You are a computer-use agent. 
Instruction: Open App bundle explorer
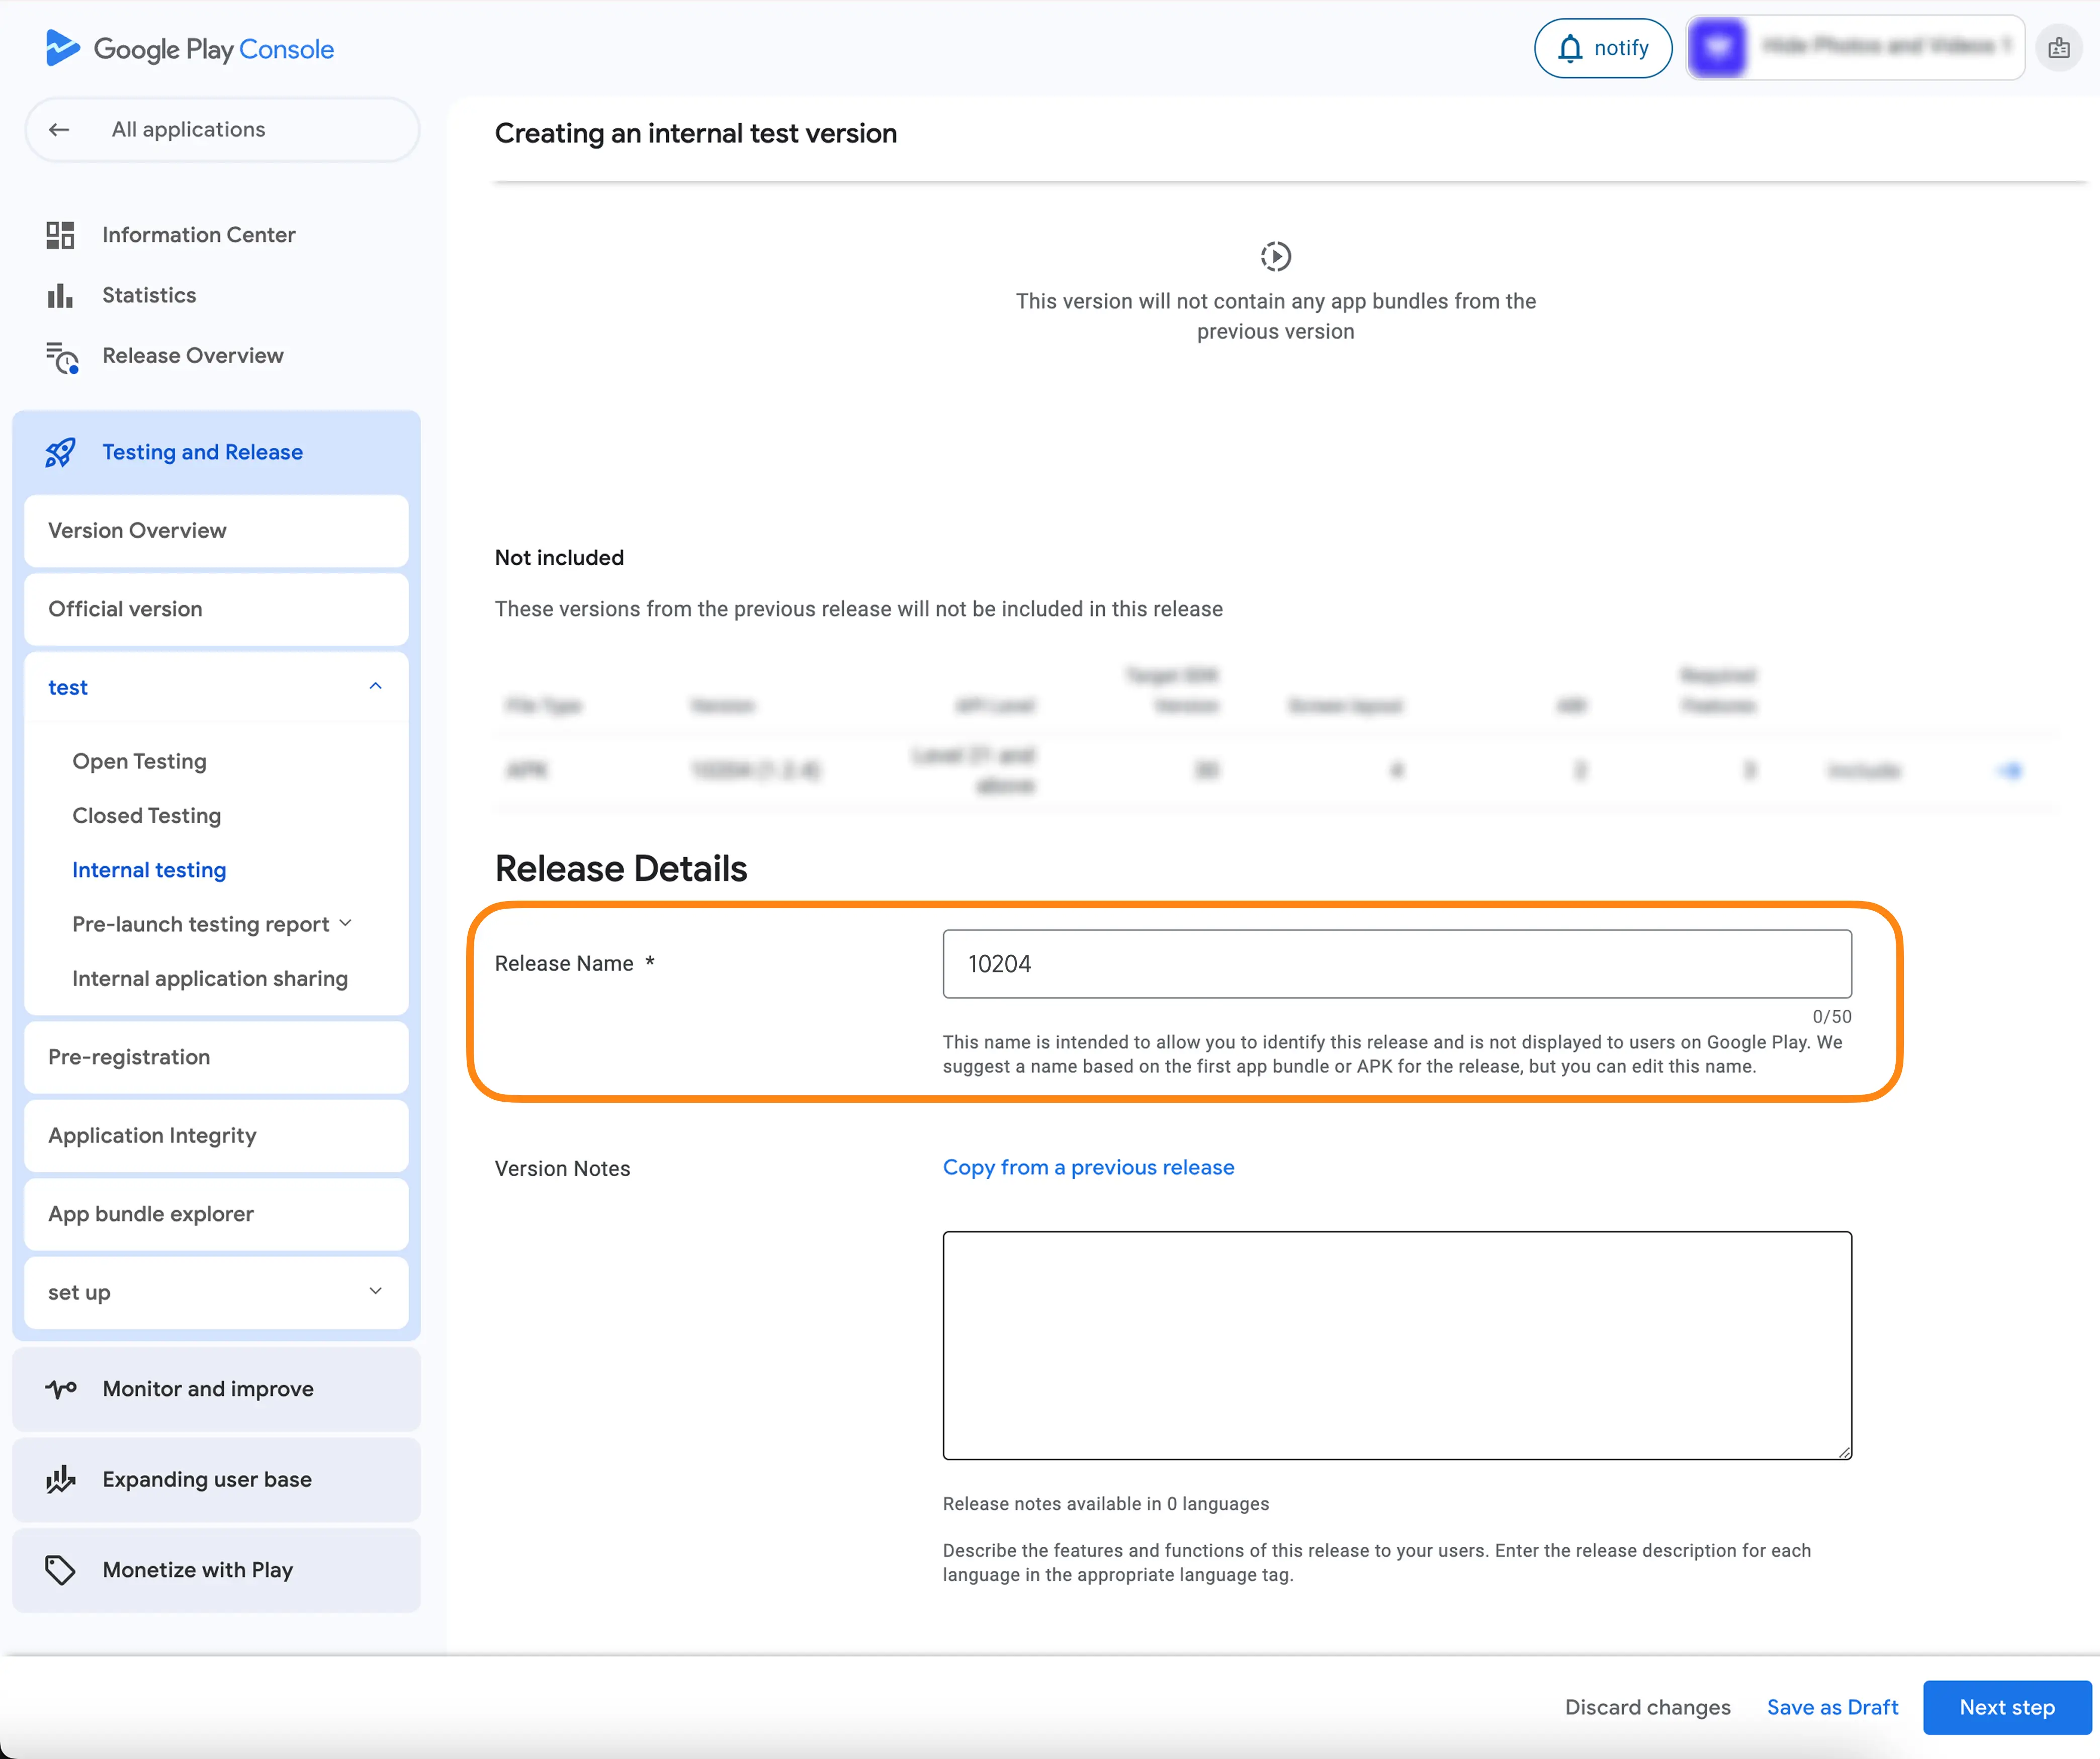pos(216,1214)
